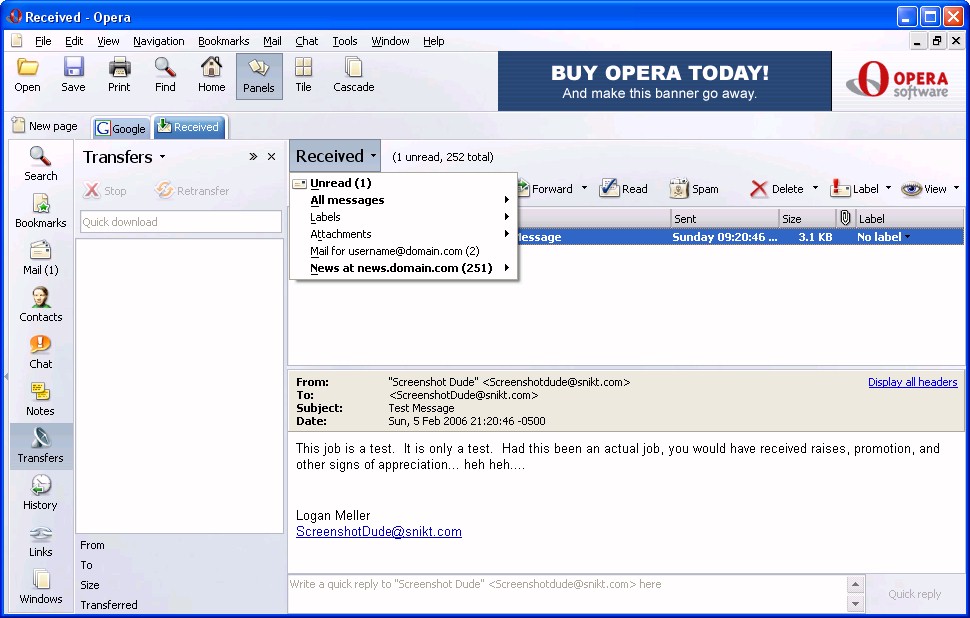The height and width of the screenshot is (618, 970).
Task: Open the Chat panel in sidebar
Action: point(41,352)
